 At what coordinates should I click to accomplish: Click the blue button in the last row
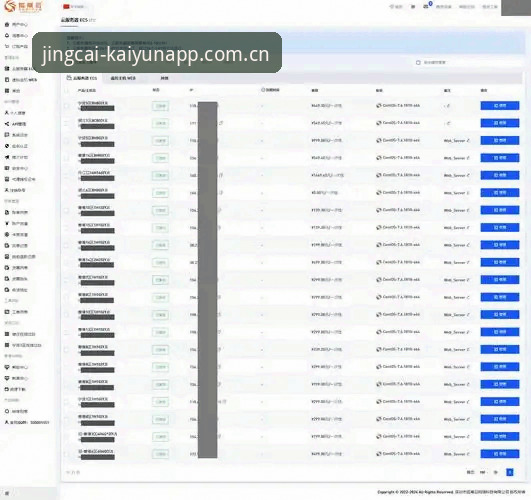pos(500,454)
